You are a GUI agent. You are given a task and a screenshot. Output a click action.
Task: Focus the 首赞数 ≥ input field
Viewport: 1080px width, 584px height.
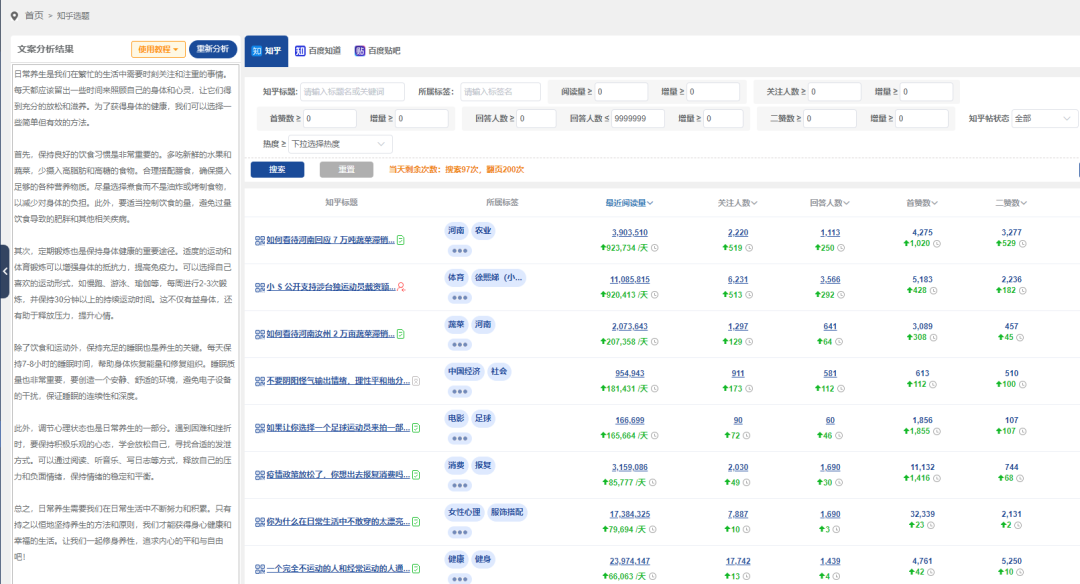pos(330,118)
